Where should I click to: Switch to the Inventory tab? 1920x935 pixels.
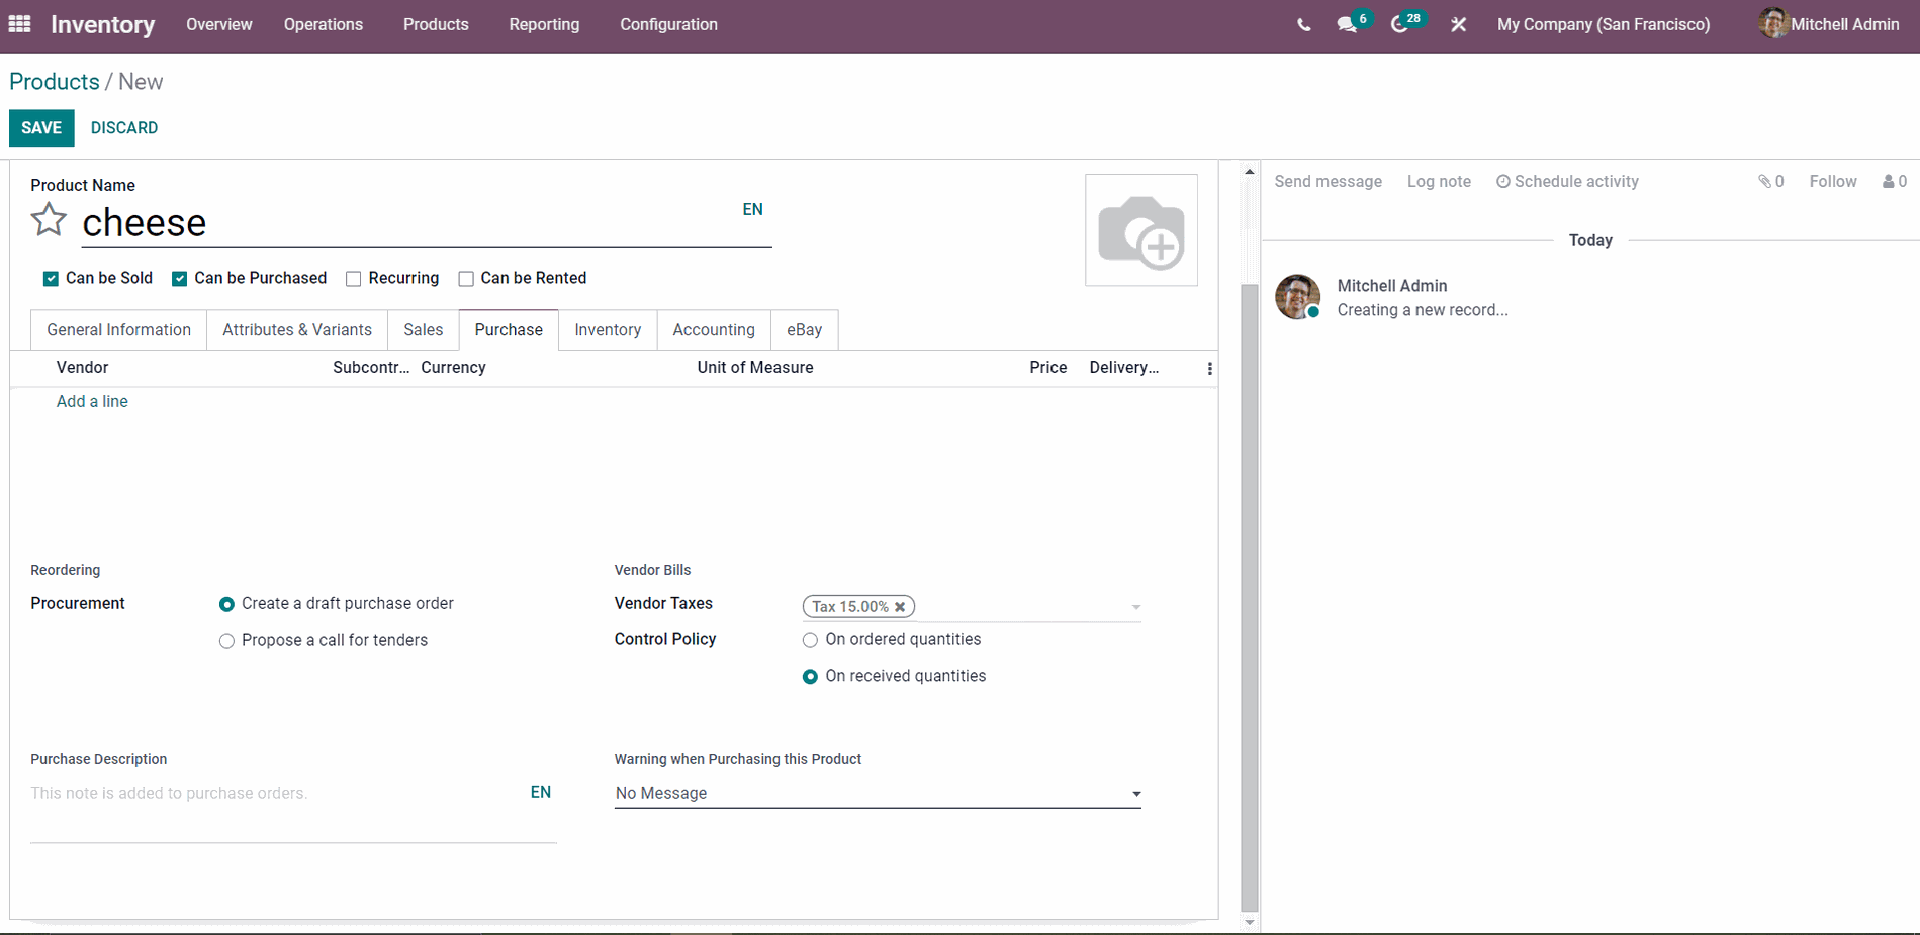coord(608,330)
